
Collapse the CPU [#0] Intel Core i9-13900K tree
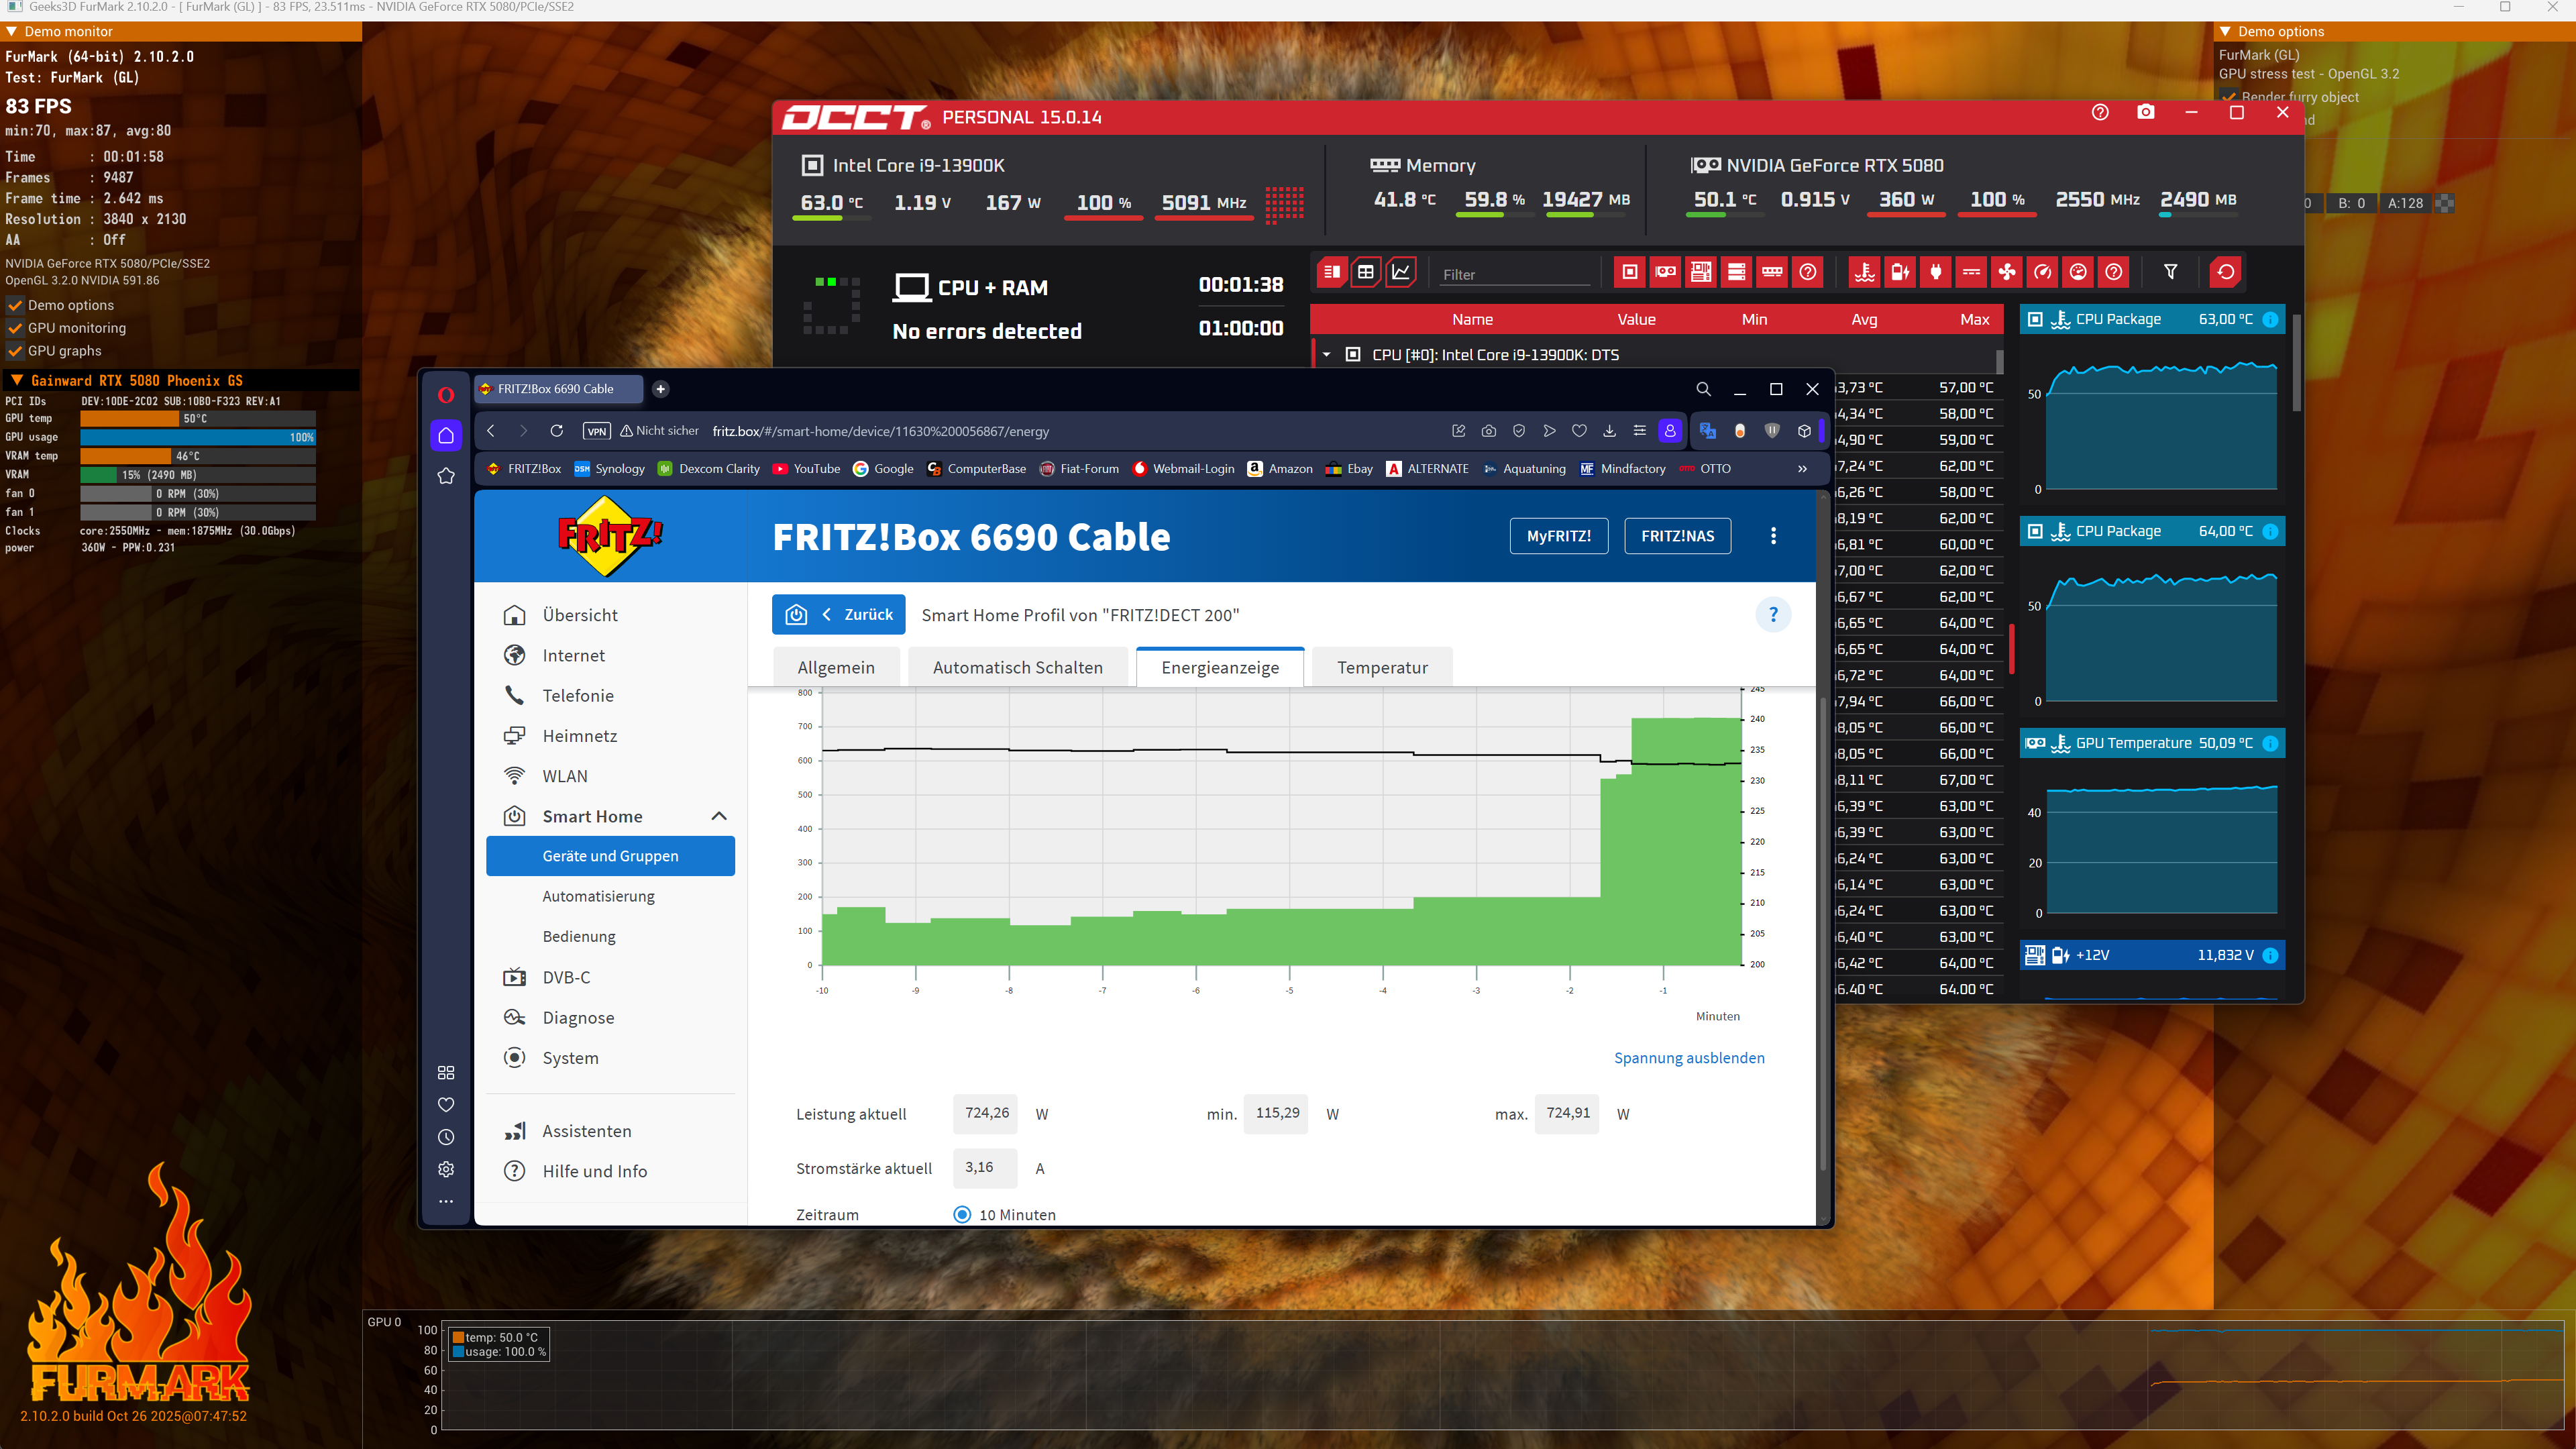pos(1327,355)
